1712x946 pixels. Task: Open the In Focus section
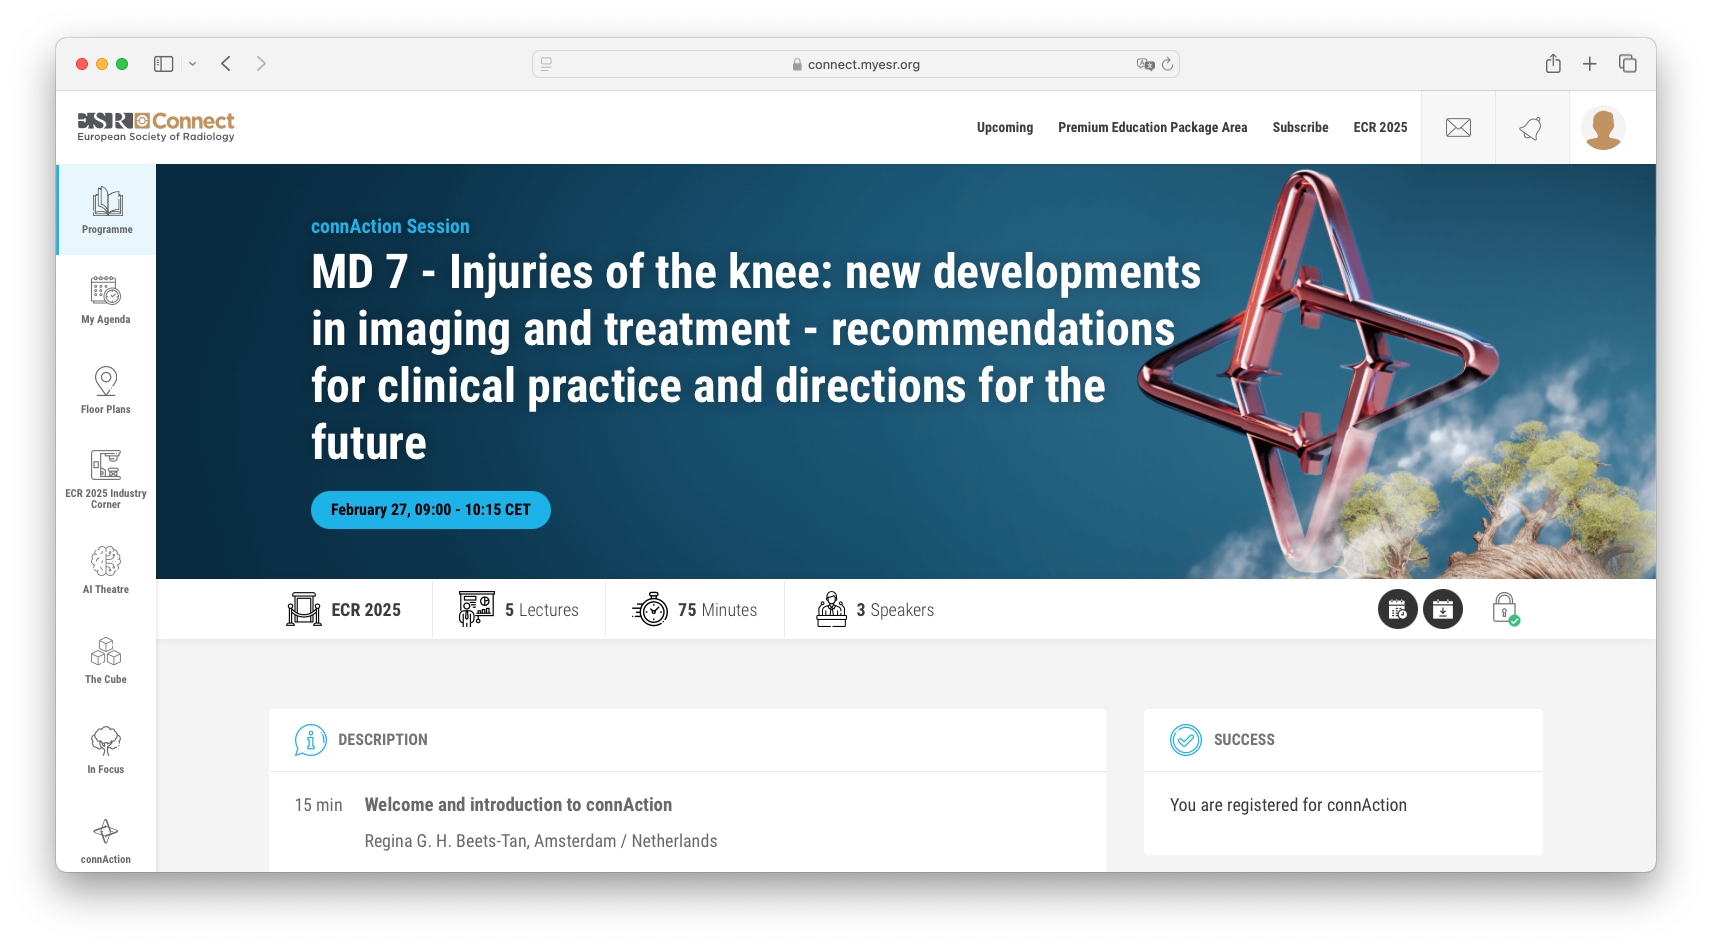(x=106, y=750)
